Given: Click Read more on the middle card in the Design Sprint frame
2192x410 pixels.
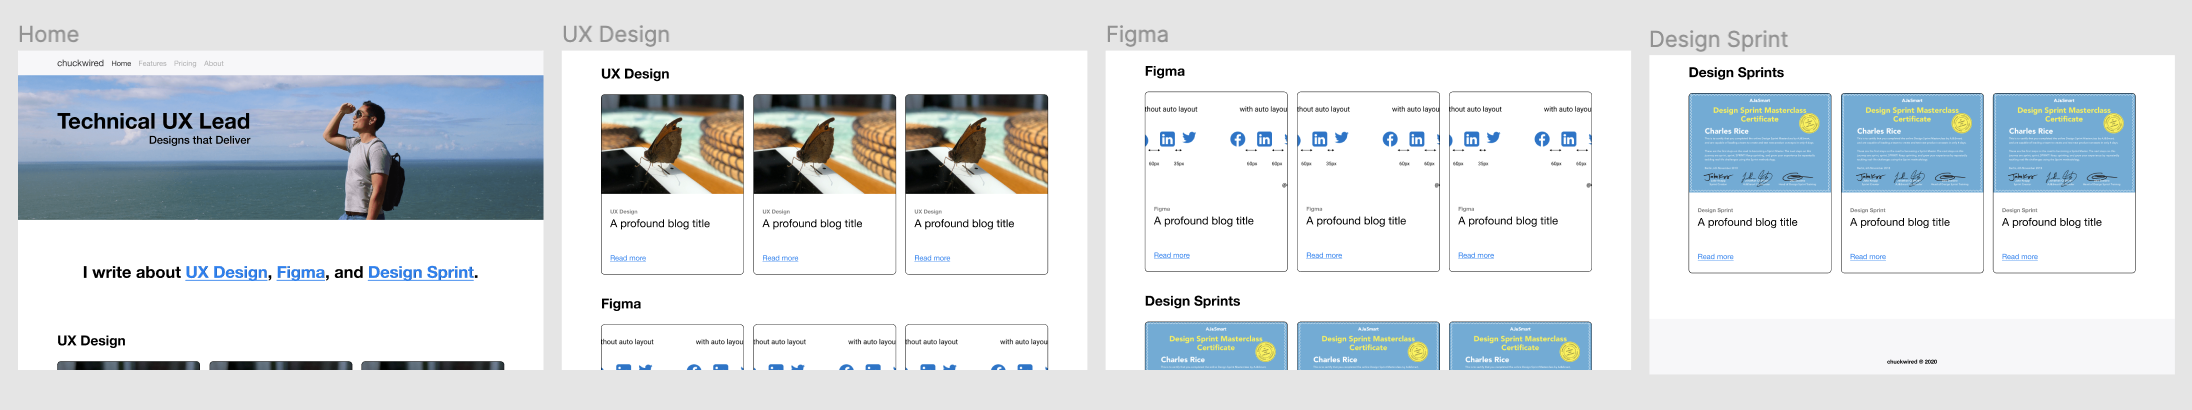Looking at the screenshot, I should tap(1868, 257).
